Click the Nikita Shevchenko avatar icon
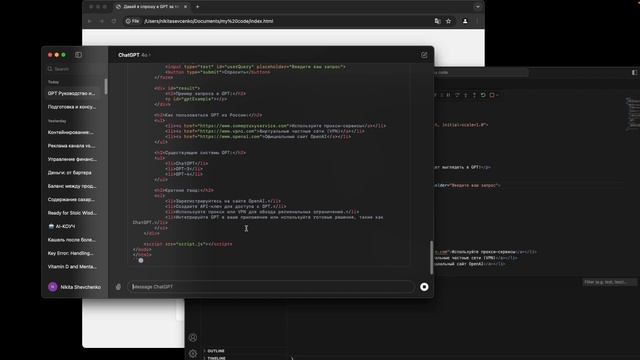The height and width of the screenshot is (360, 640). click(x=53, y=287)
